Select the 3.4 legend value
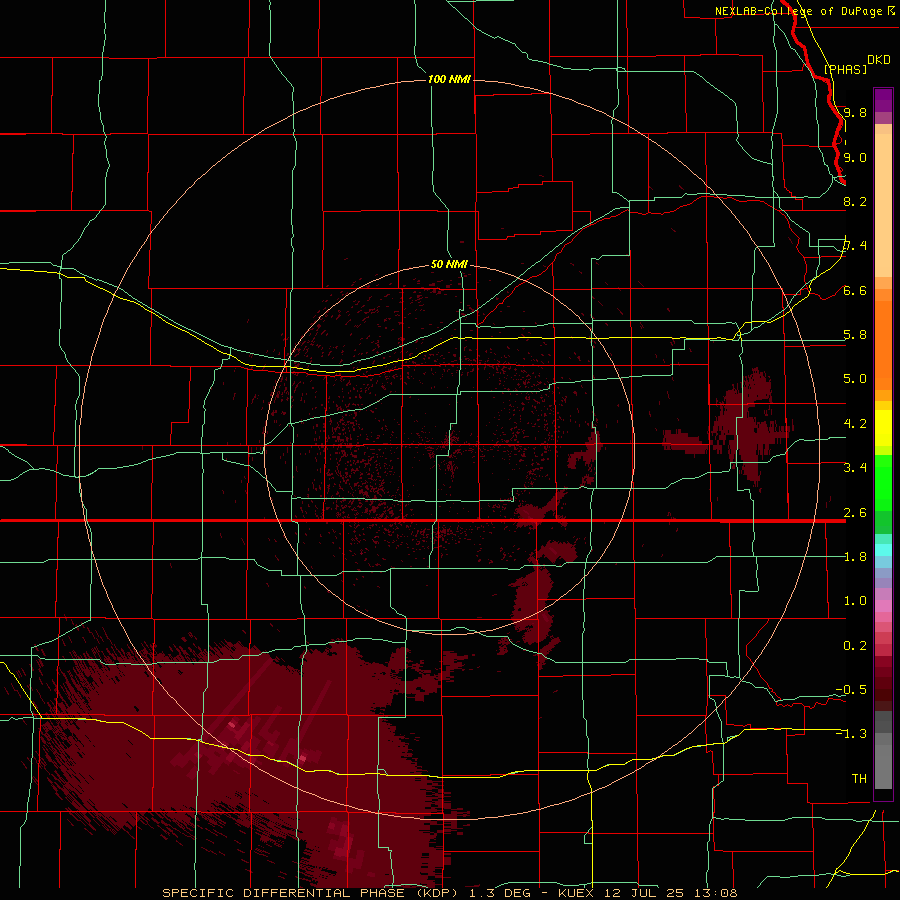 [x=855, y=468]
